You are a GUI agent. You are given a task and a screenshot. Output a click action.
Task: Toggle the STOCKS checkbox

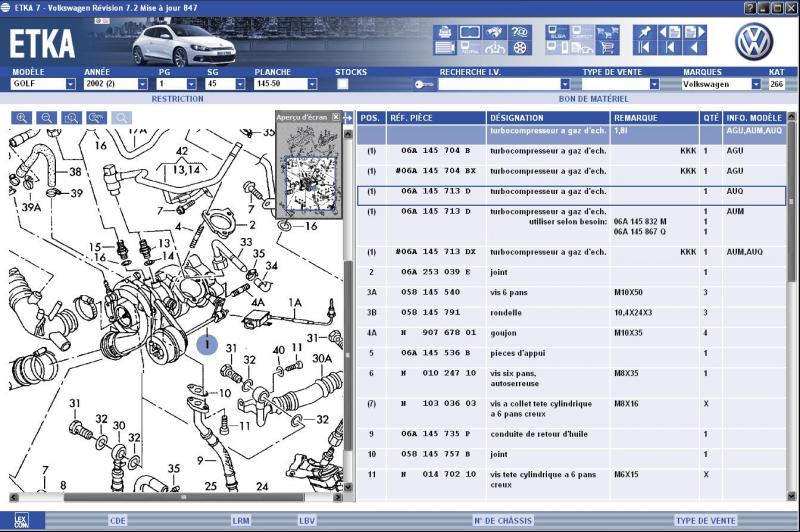pyautogui.click(x=342, y=84)
